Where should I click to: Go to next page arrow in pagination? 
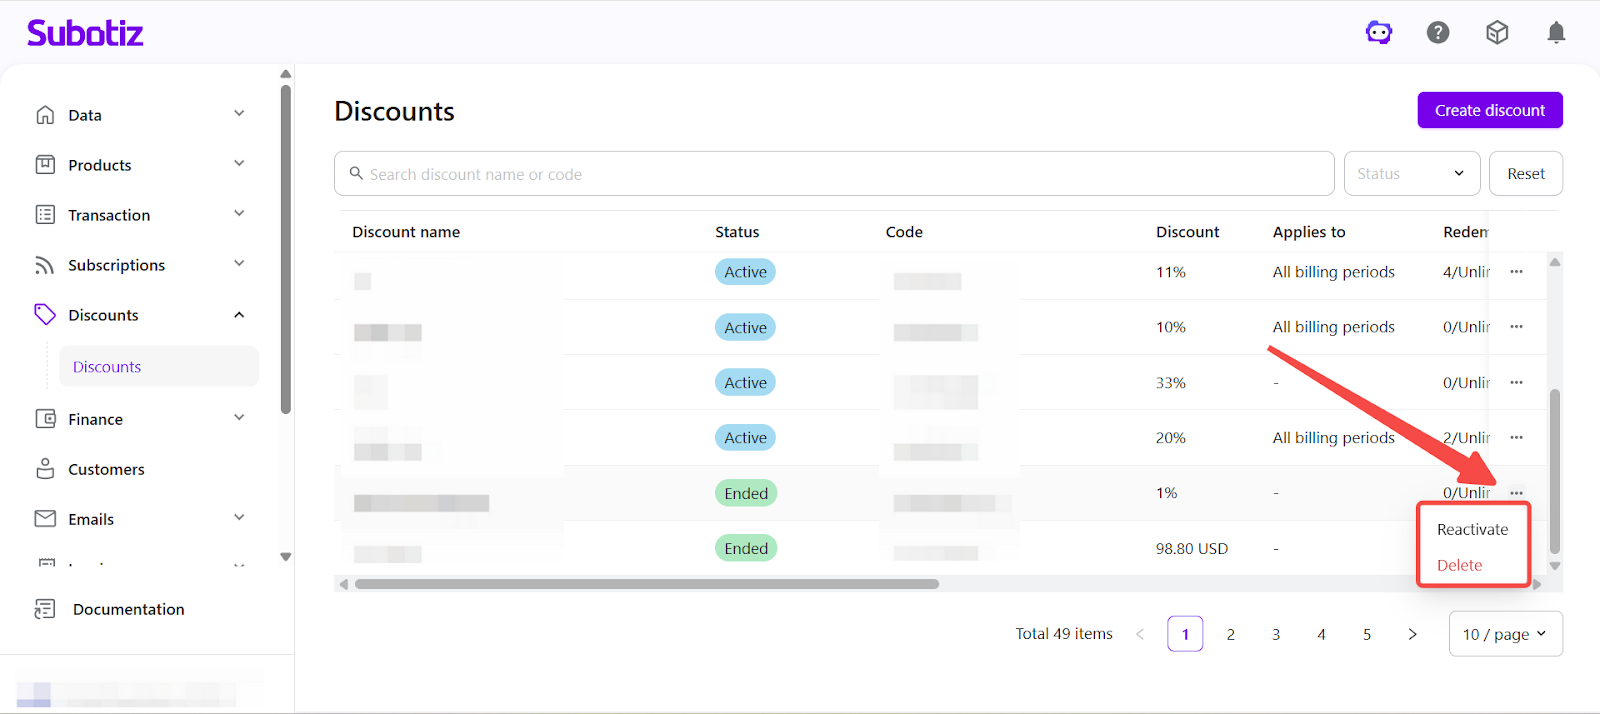click(x=1412, y=634)
